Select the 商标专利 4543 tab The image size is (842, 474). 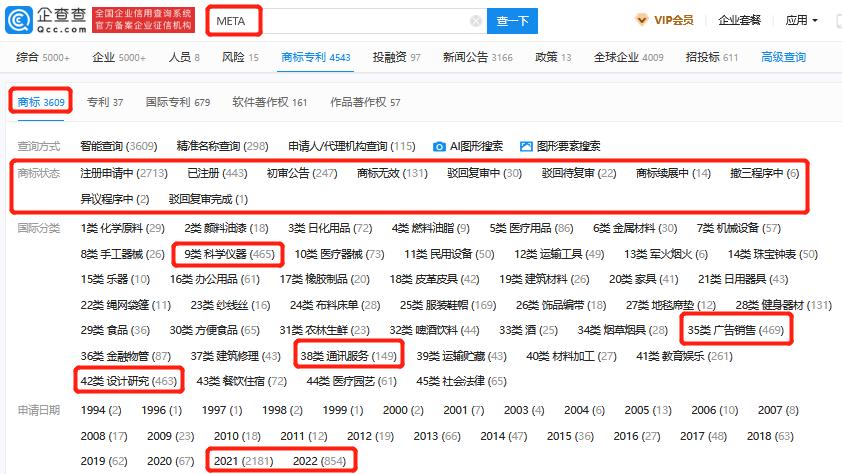[x=316, y=57]
